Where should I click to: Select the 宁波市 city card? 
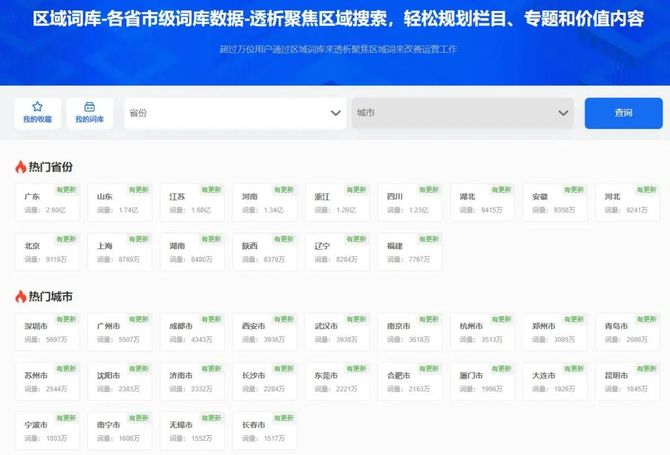pyautogui.click(x=47, y=431)
